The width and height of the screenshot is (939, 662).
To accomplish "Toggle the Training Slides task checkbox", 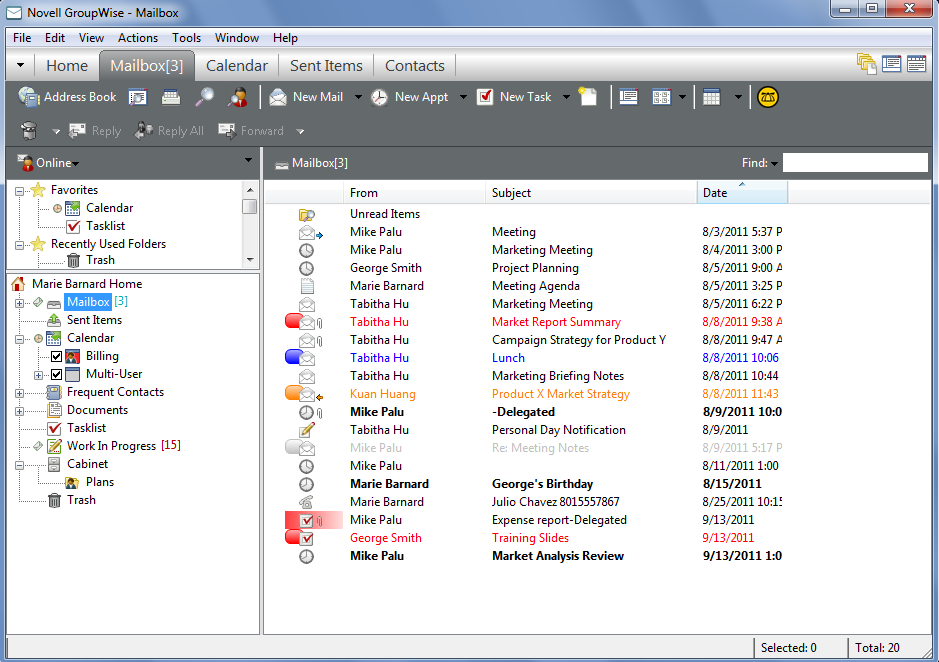I will point(307,538).
